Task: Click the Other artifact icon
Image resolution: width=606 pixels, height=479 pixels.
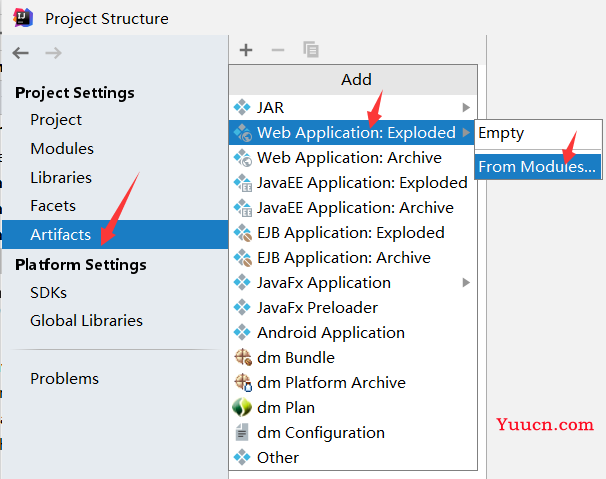Action: click(x=242, y=457)
